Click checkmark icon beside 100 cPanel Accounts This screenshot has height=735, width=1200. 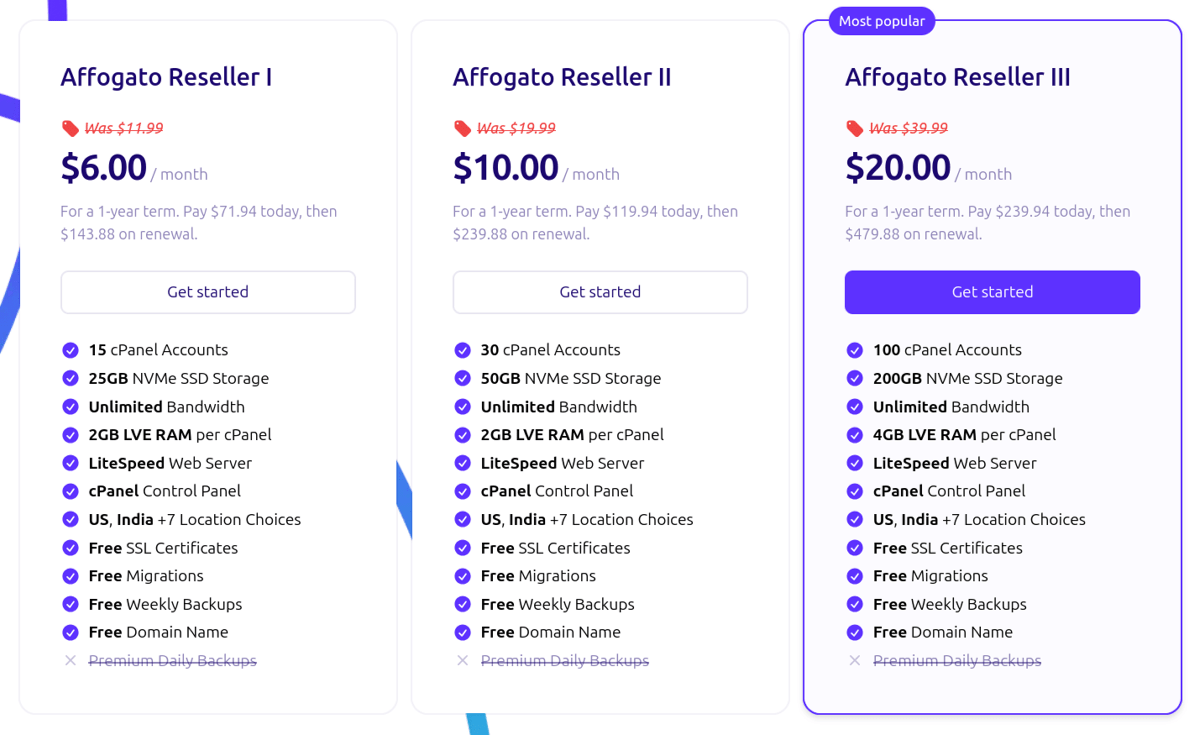click(854, 350)
